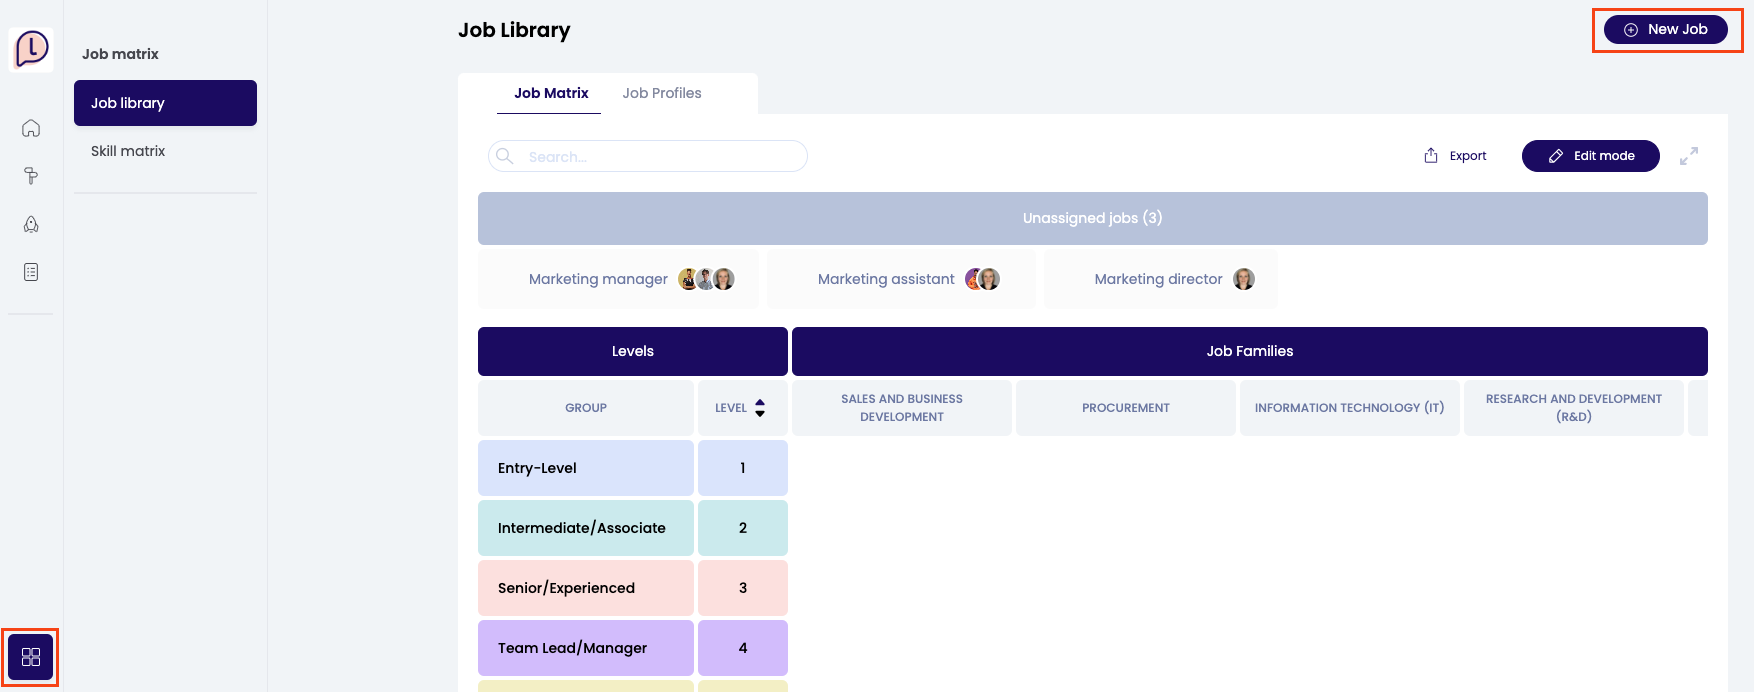Click the Export icon
1754x692 pixels.
pos(1431,156)
